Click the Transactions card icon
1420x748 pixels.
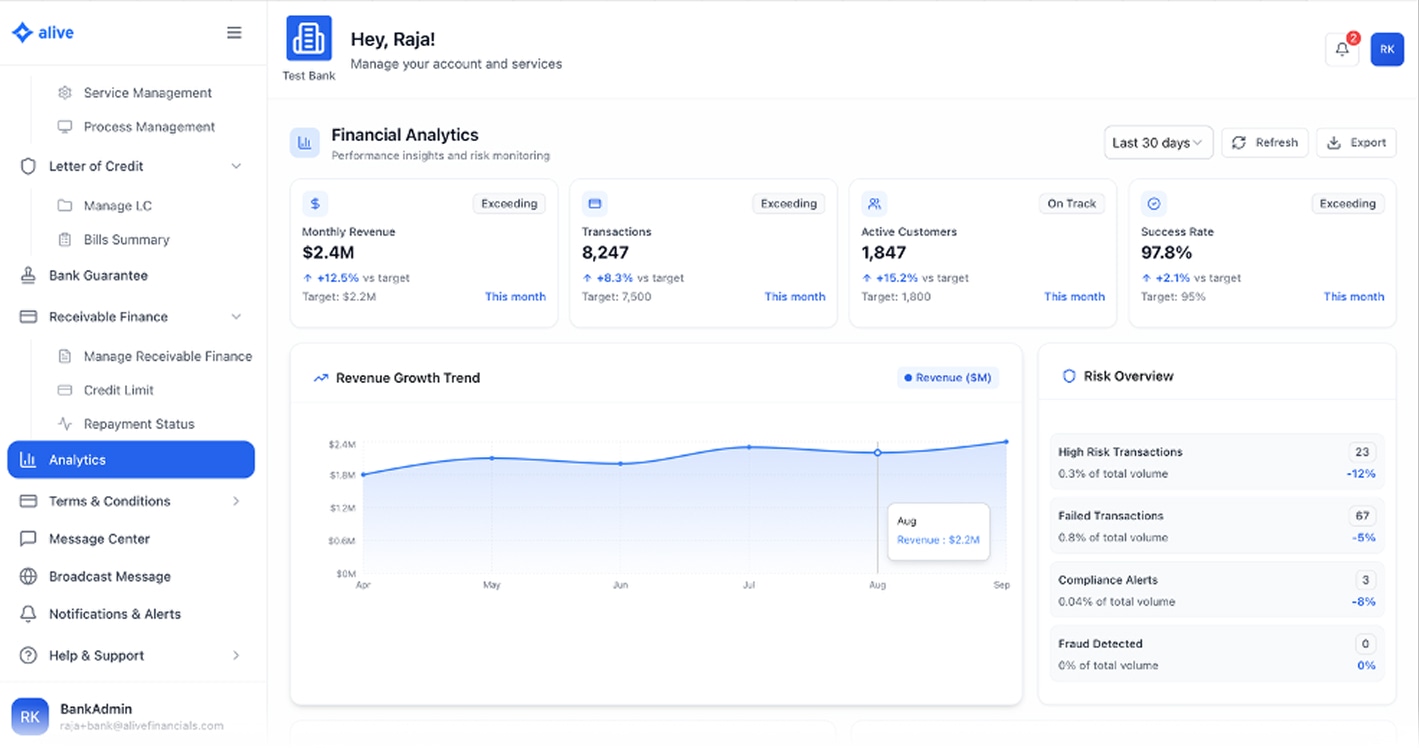pos(595,204)
